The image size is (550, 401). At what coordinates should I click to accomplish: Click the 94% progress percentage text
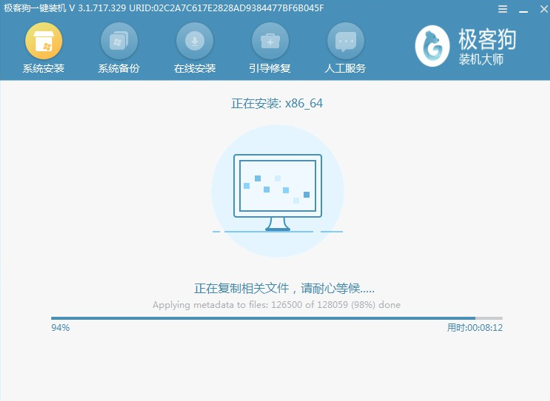pos(60,328)
